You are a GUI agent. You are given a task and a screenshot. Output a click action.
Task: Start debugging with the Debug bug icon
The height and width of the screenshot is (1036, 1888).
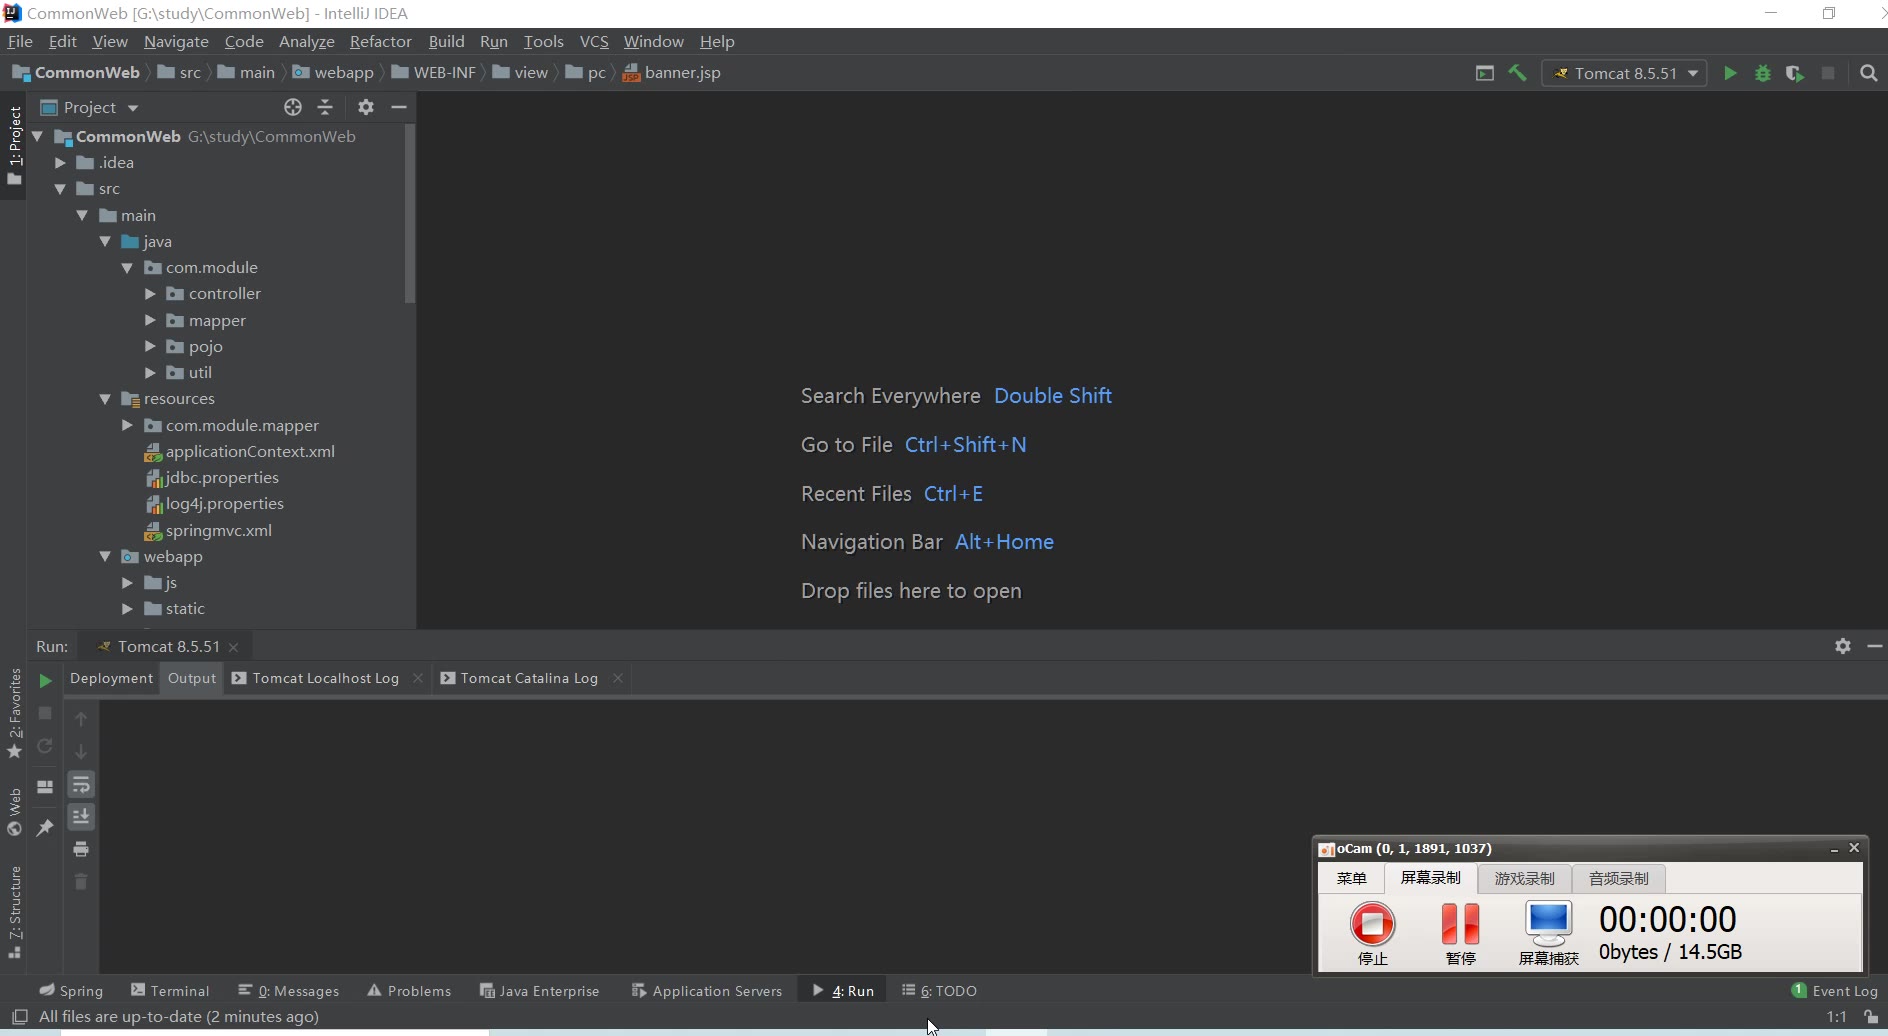(1763, 73)
